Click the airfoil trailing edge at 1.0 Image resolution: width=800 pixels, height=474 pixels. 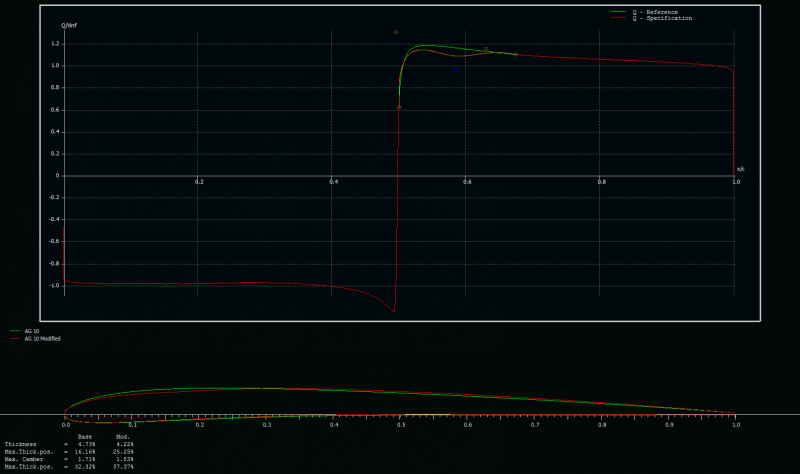tap(736, 413)
